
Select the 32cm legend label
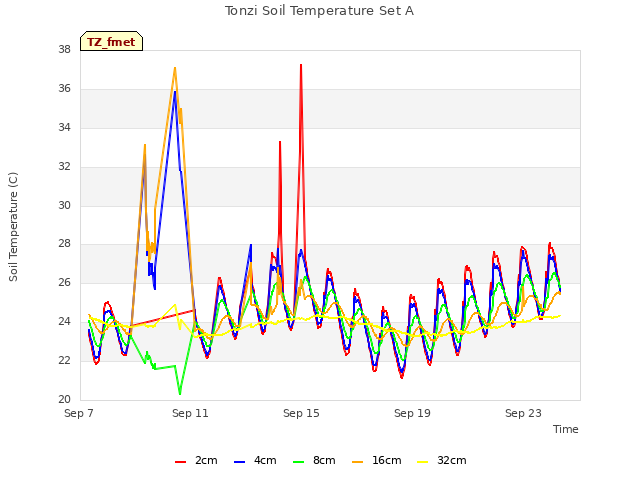click(x=452, y=460)
